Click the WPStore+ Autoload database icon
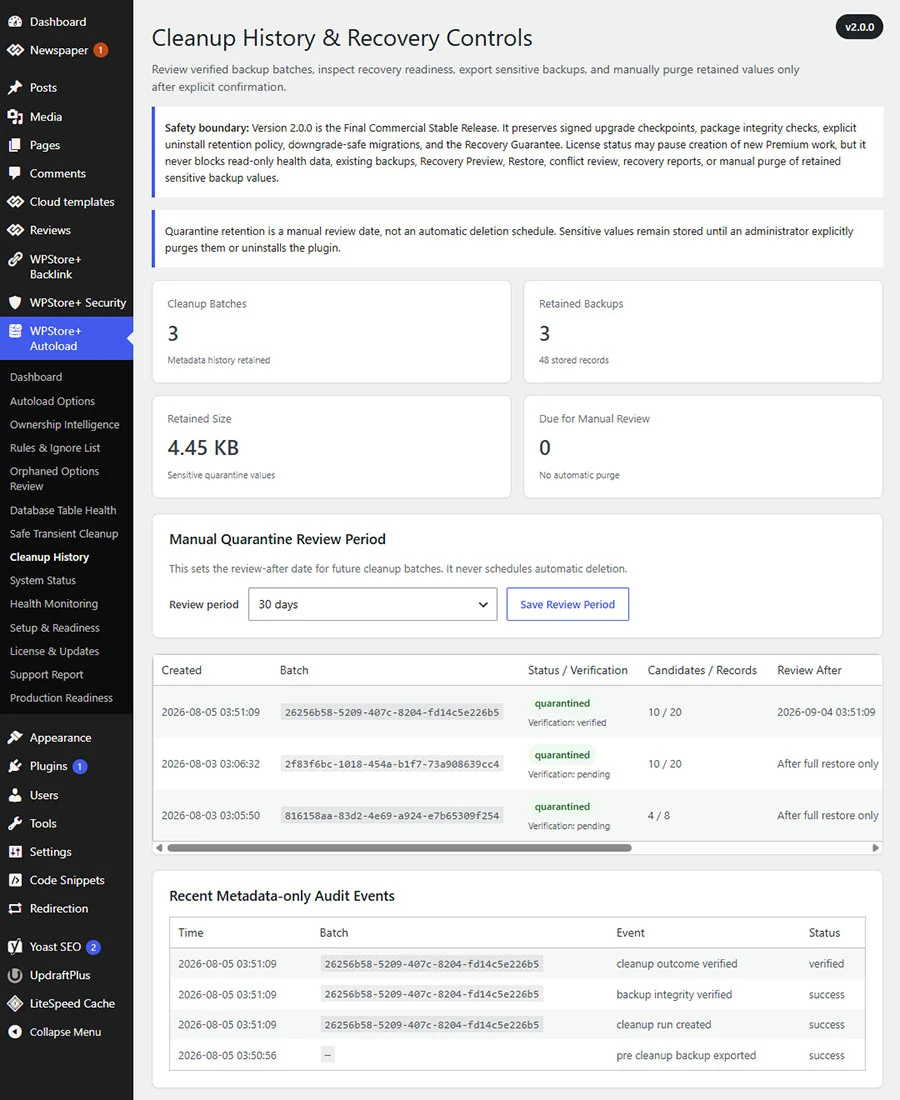 [15, 331]
